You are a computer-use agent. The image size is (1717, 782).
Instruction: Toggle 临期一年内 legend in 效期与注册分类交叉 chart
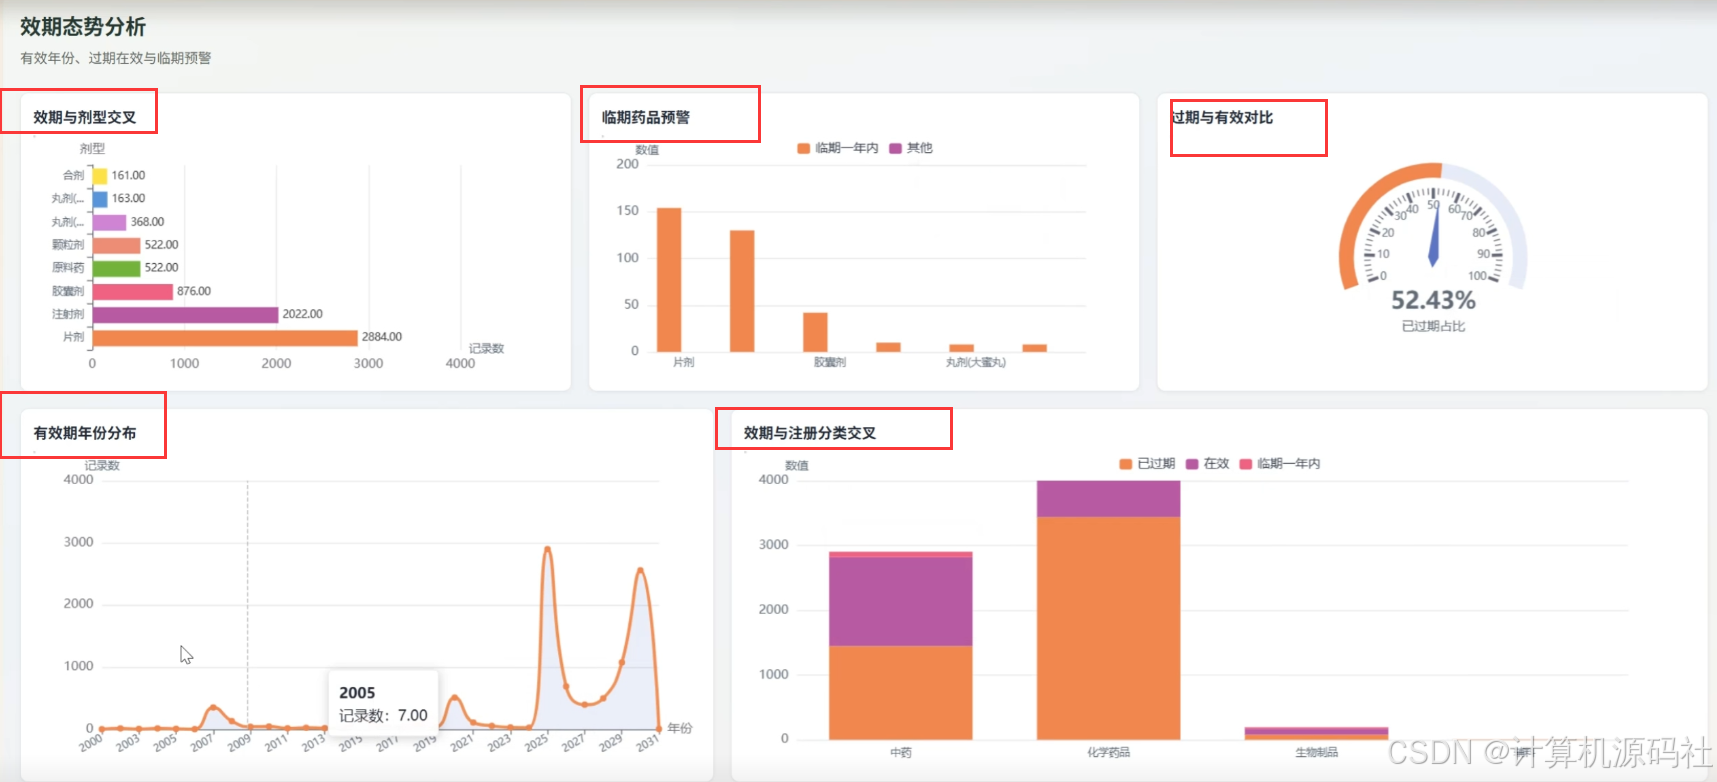(x=1280, y=464)
